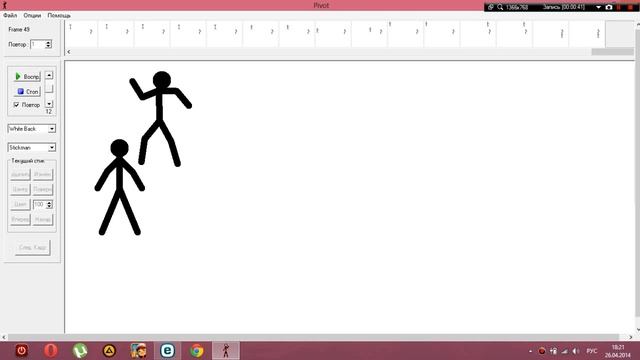Click the recorder camera snapshot icon
Image resolution: width=640 pixels, height=360 pixels.
click(609, 7)
